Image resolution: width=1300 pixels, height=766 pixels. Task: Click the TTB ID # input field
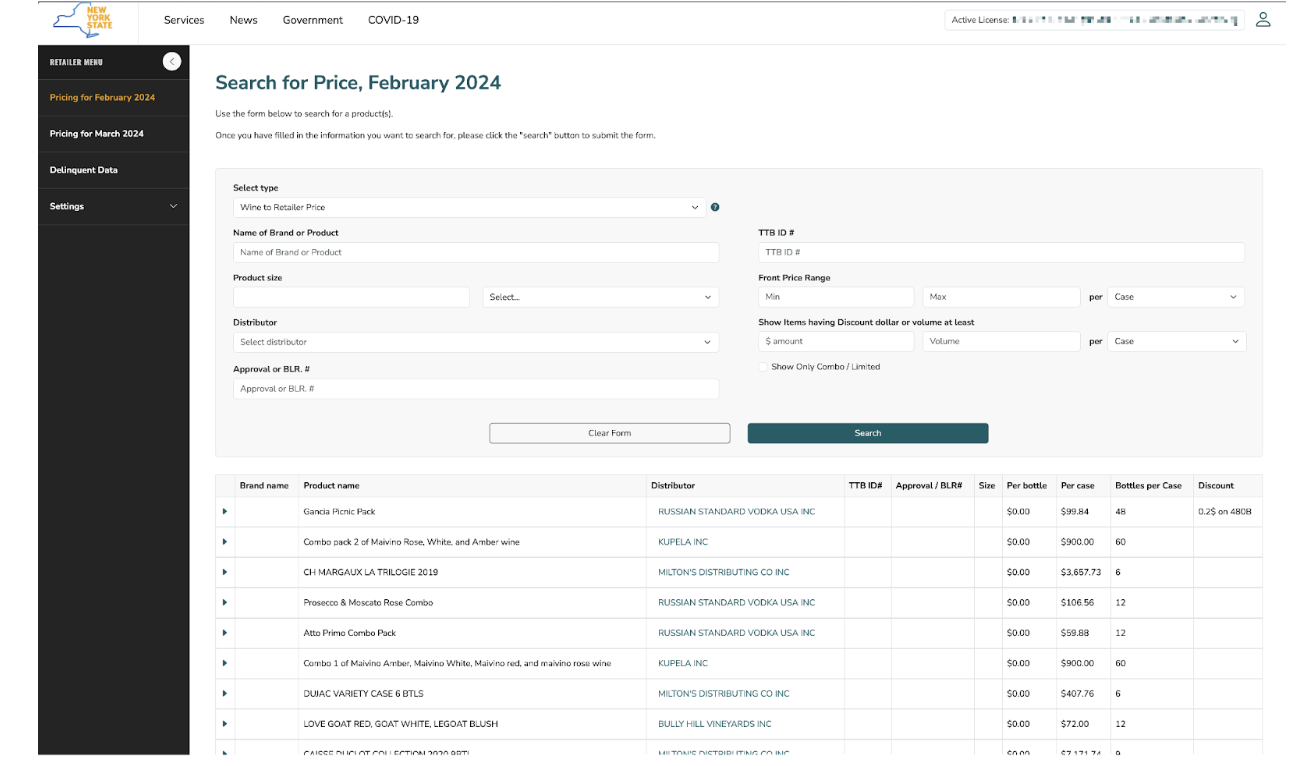tap(1000, 252)
